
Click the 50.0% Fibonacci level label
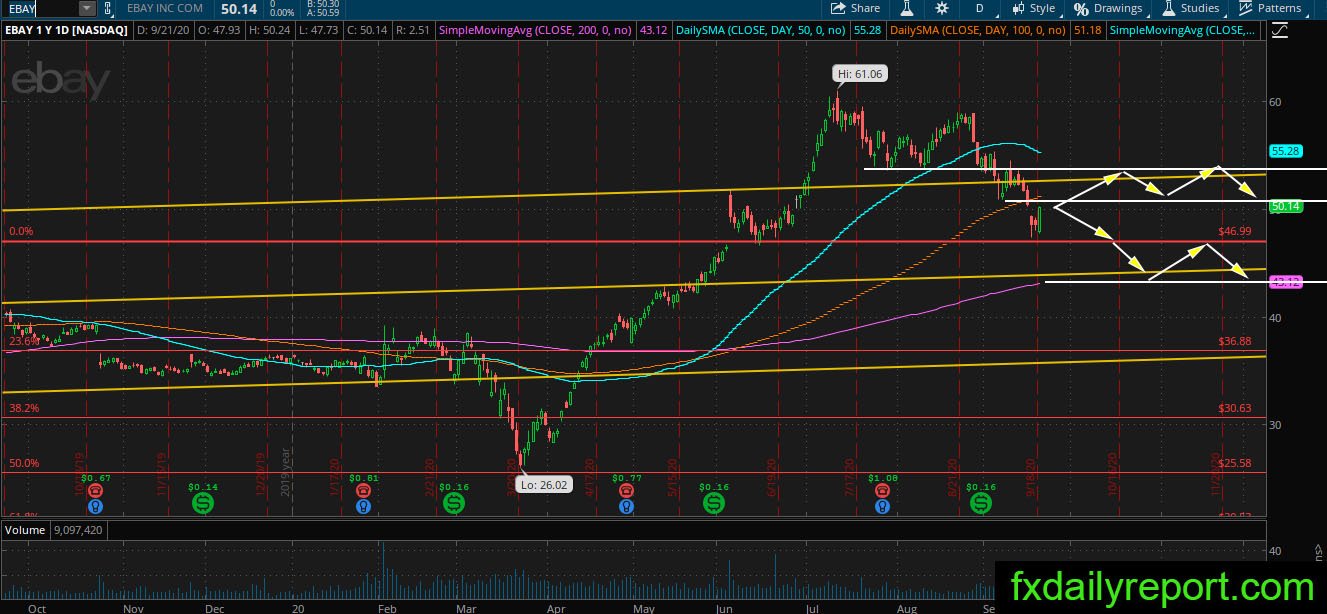click(x=24, y=463)
